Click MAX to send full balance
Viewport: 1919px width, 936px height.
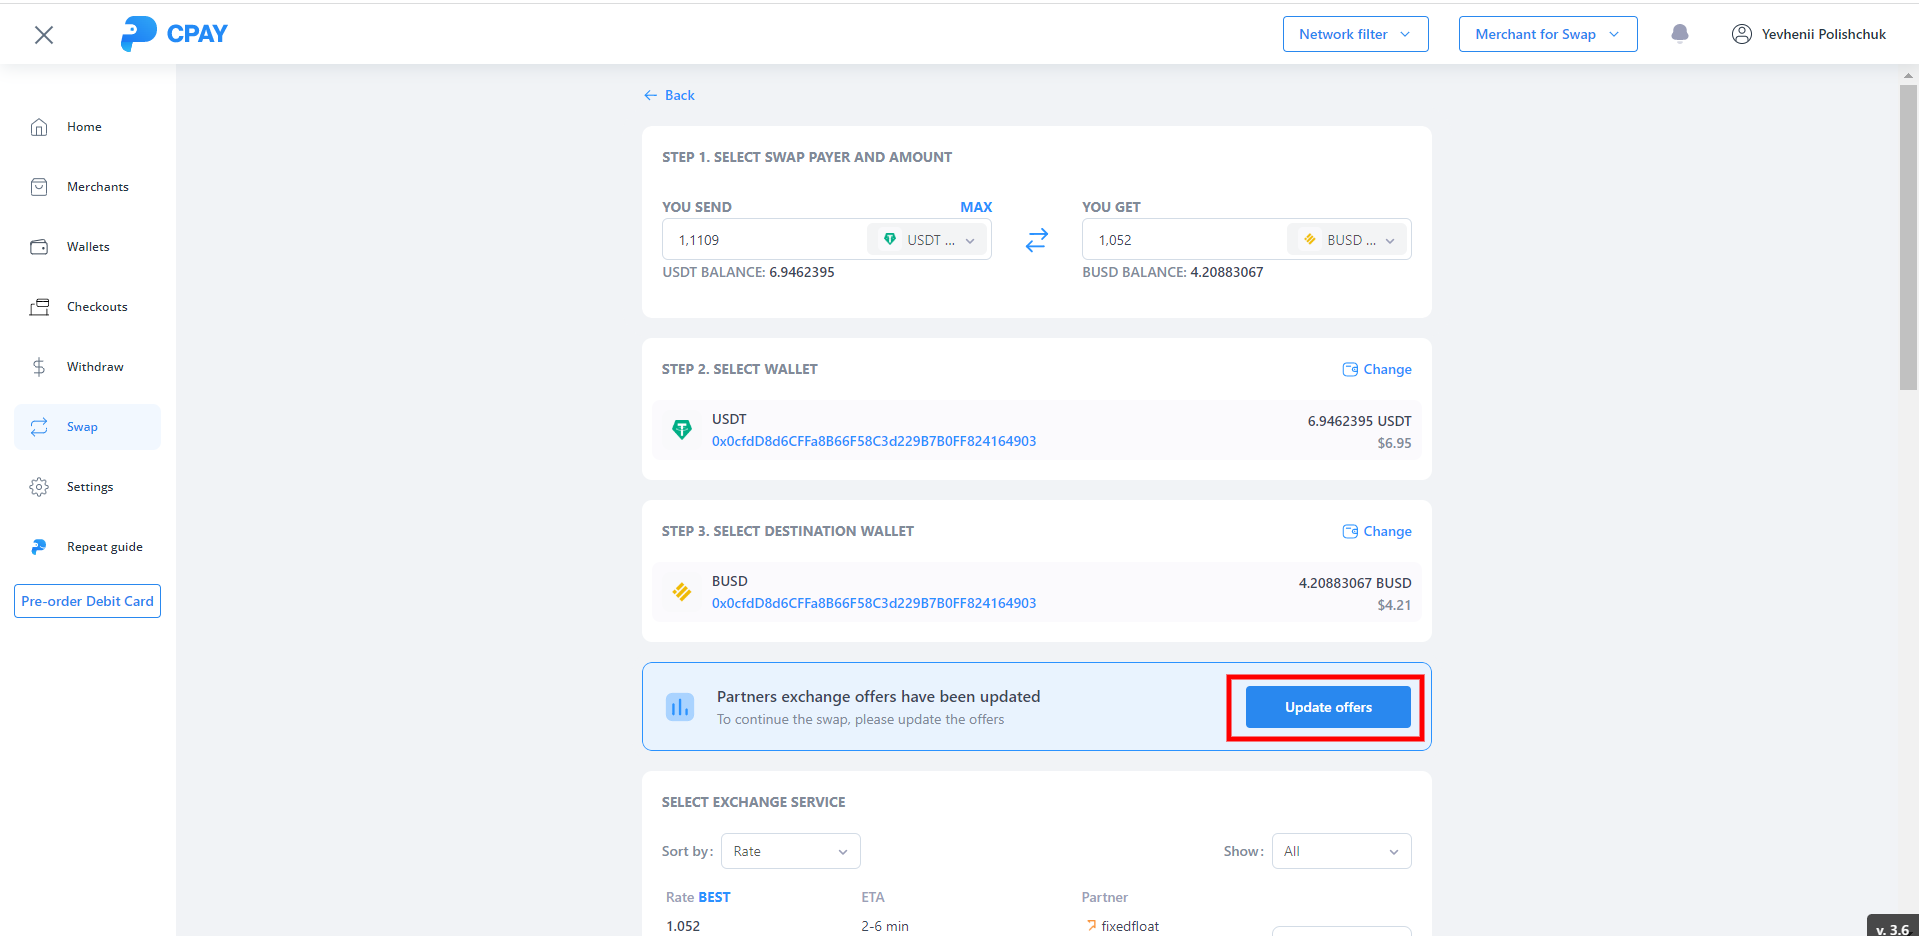point(975,207)
